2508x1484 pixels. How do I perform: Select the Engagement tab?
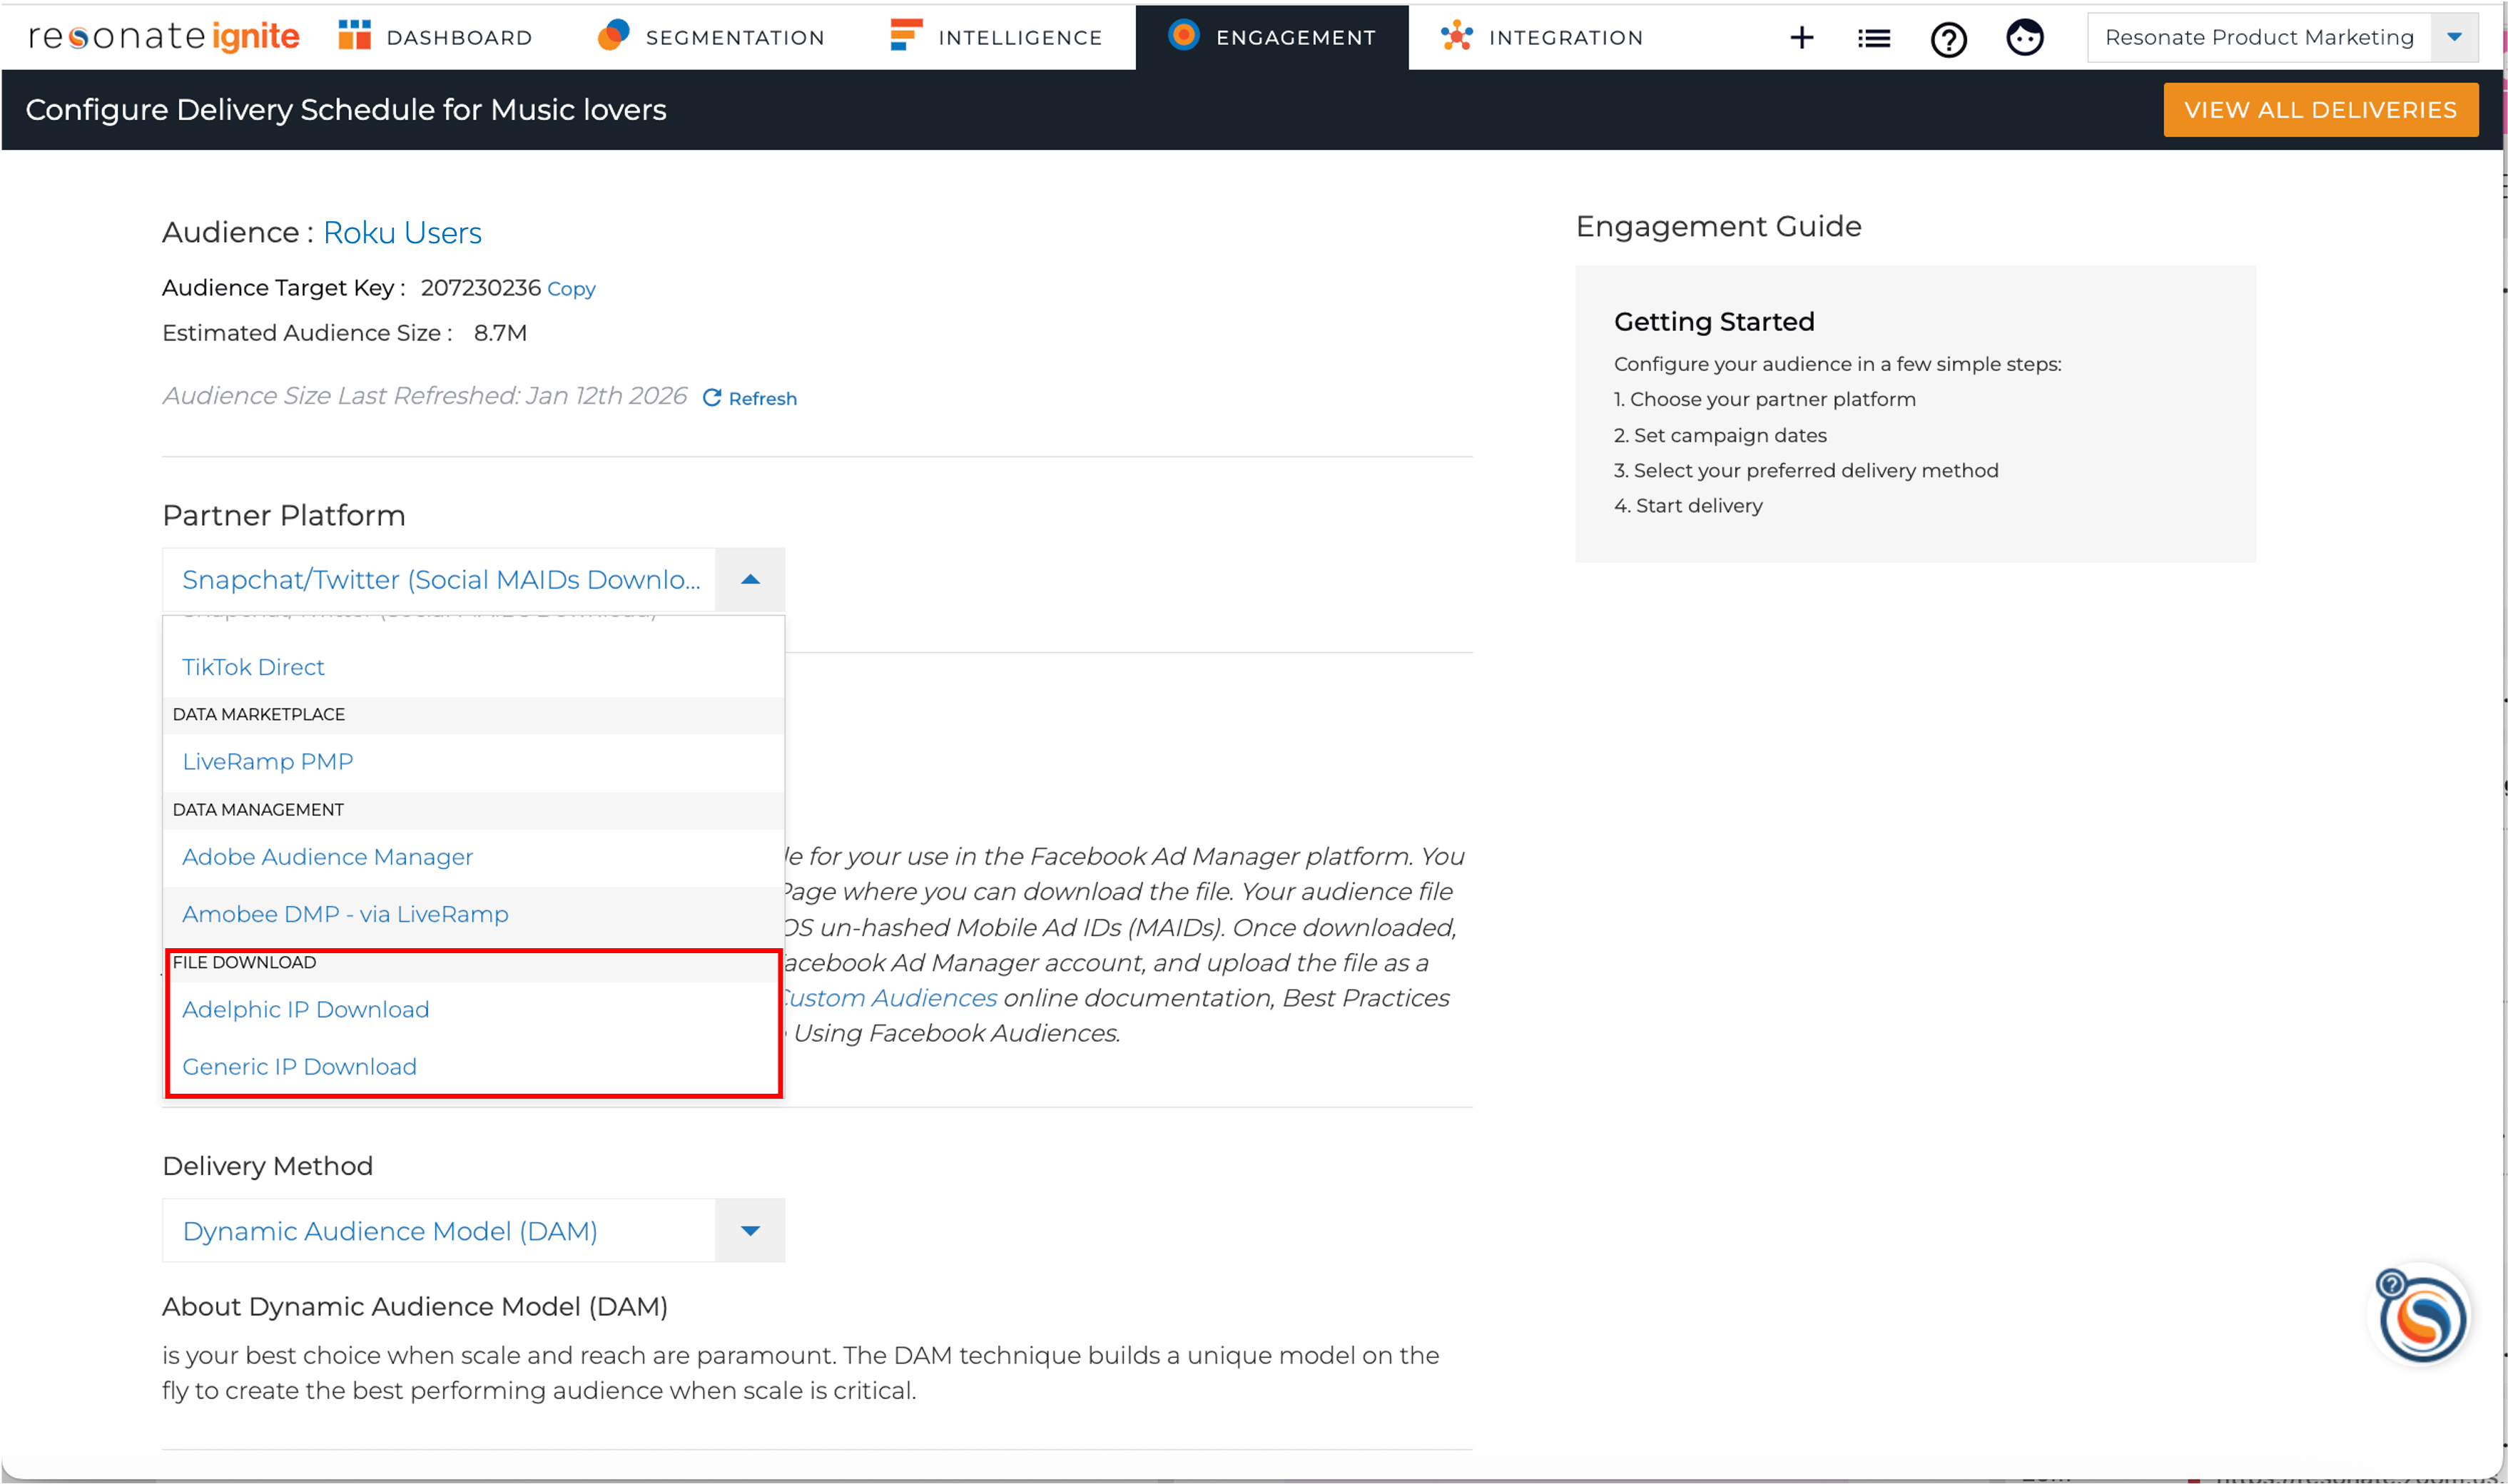point(1272,37)
